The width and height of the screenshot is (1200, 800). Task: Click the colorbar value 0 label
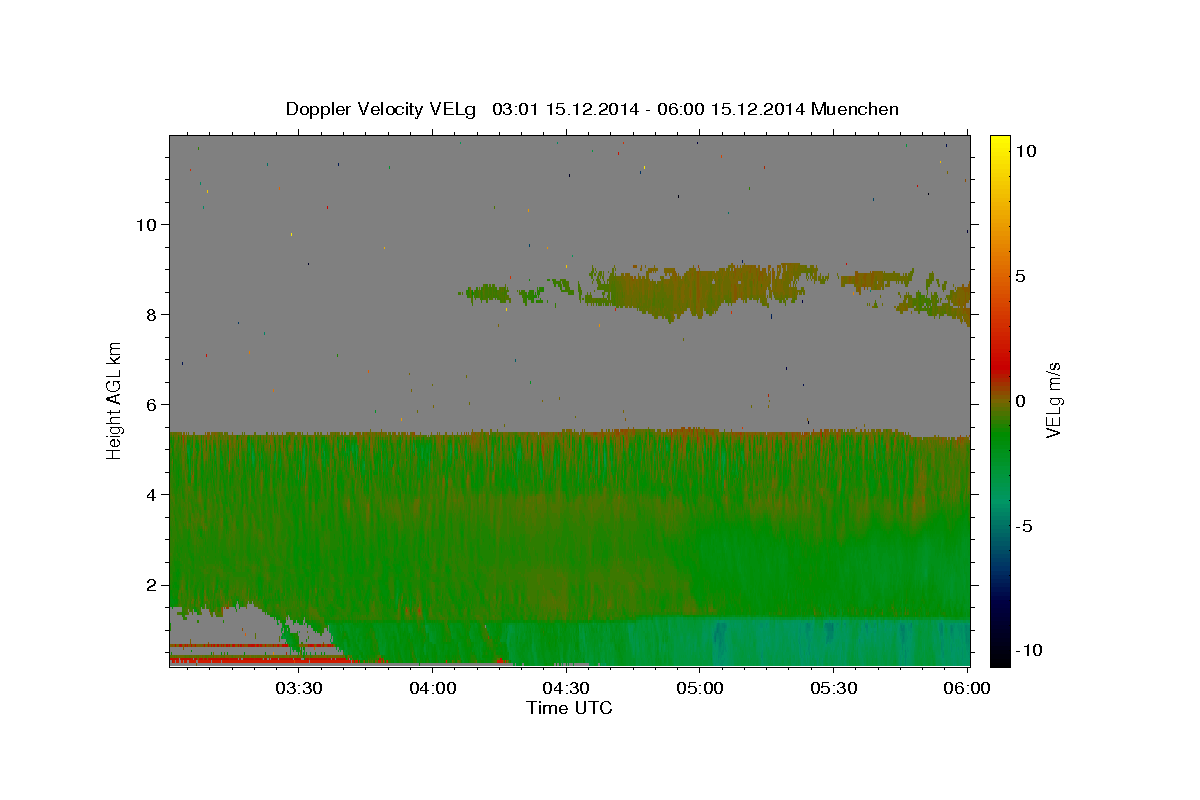[1020, 401]
